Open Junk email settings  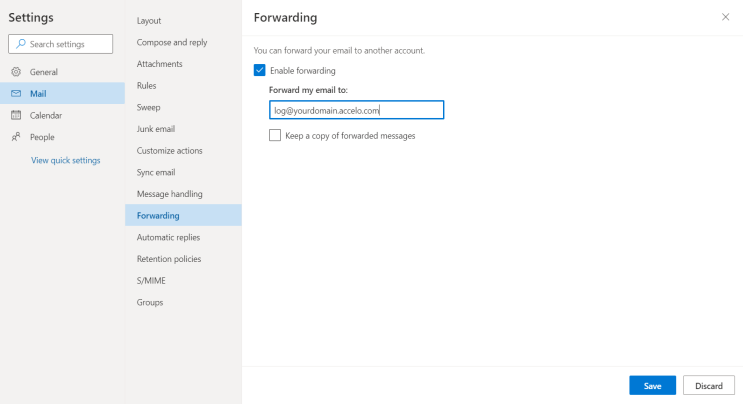156,129
